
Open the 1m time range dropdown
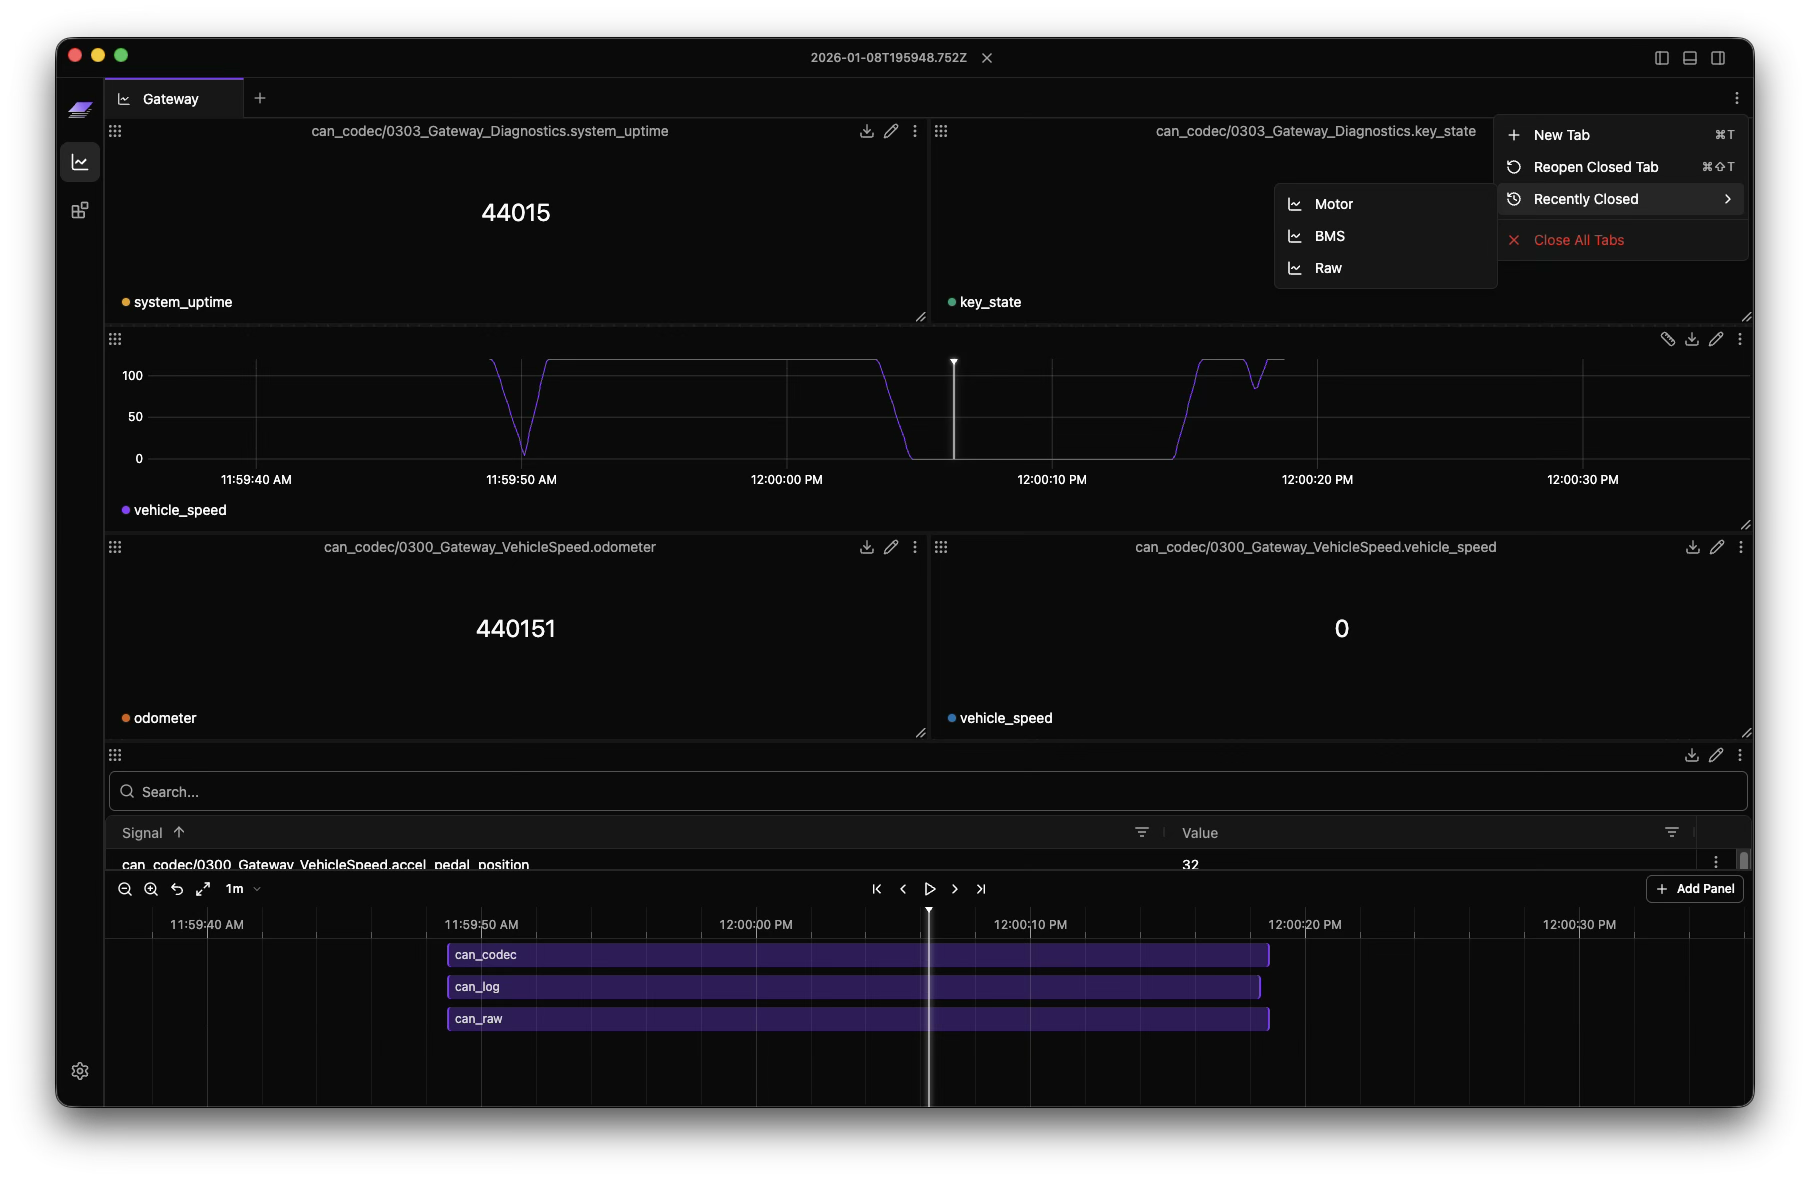tap(242, 888)
